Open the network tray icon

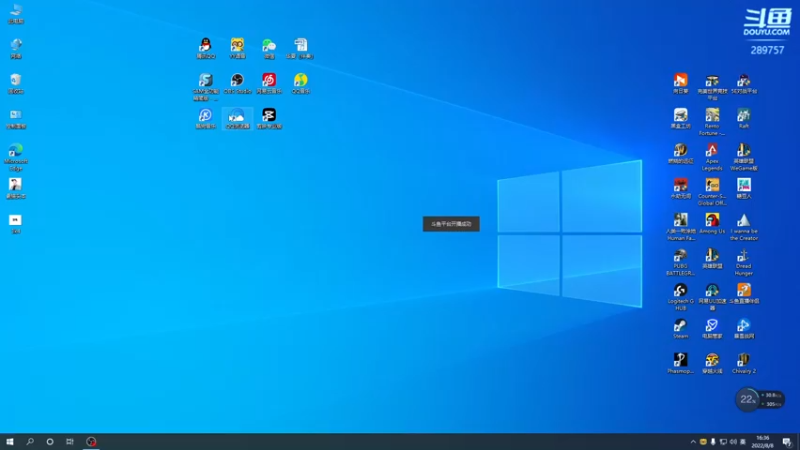[x=723, y=442]
